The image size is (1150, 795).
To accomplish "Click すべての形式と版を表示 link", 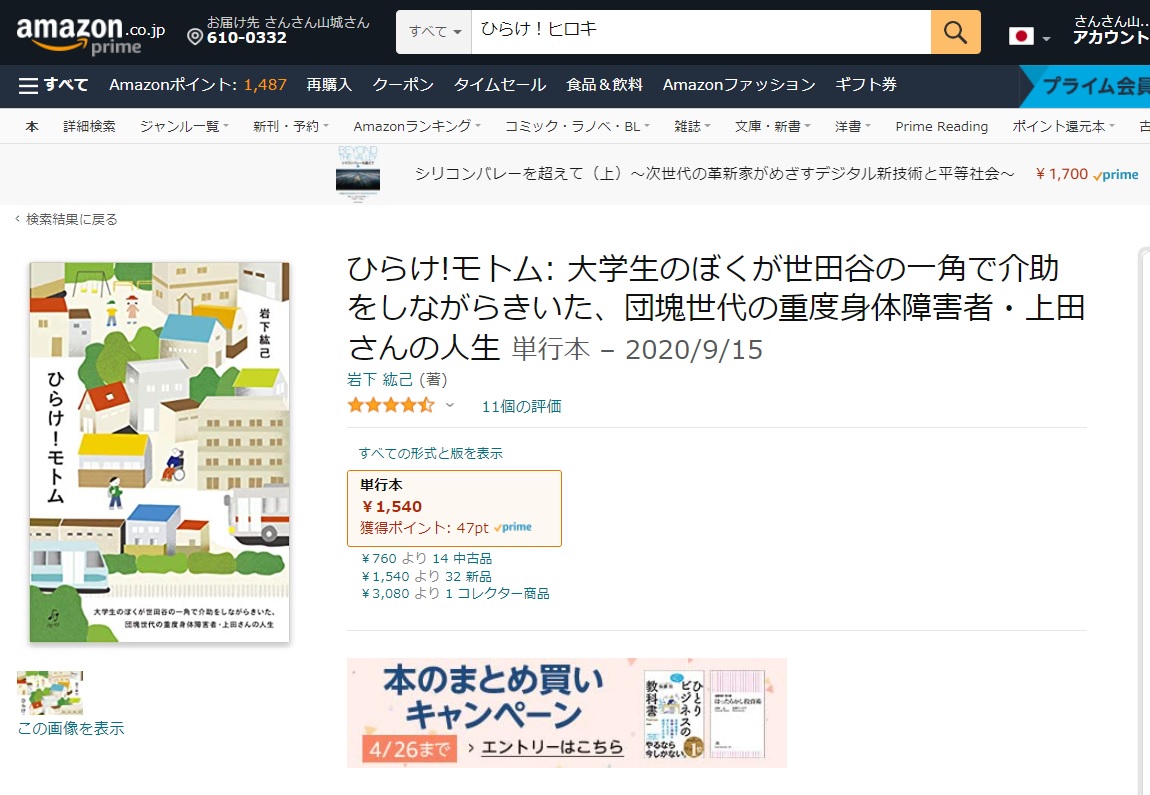I will (x=431, y=453).
